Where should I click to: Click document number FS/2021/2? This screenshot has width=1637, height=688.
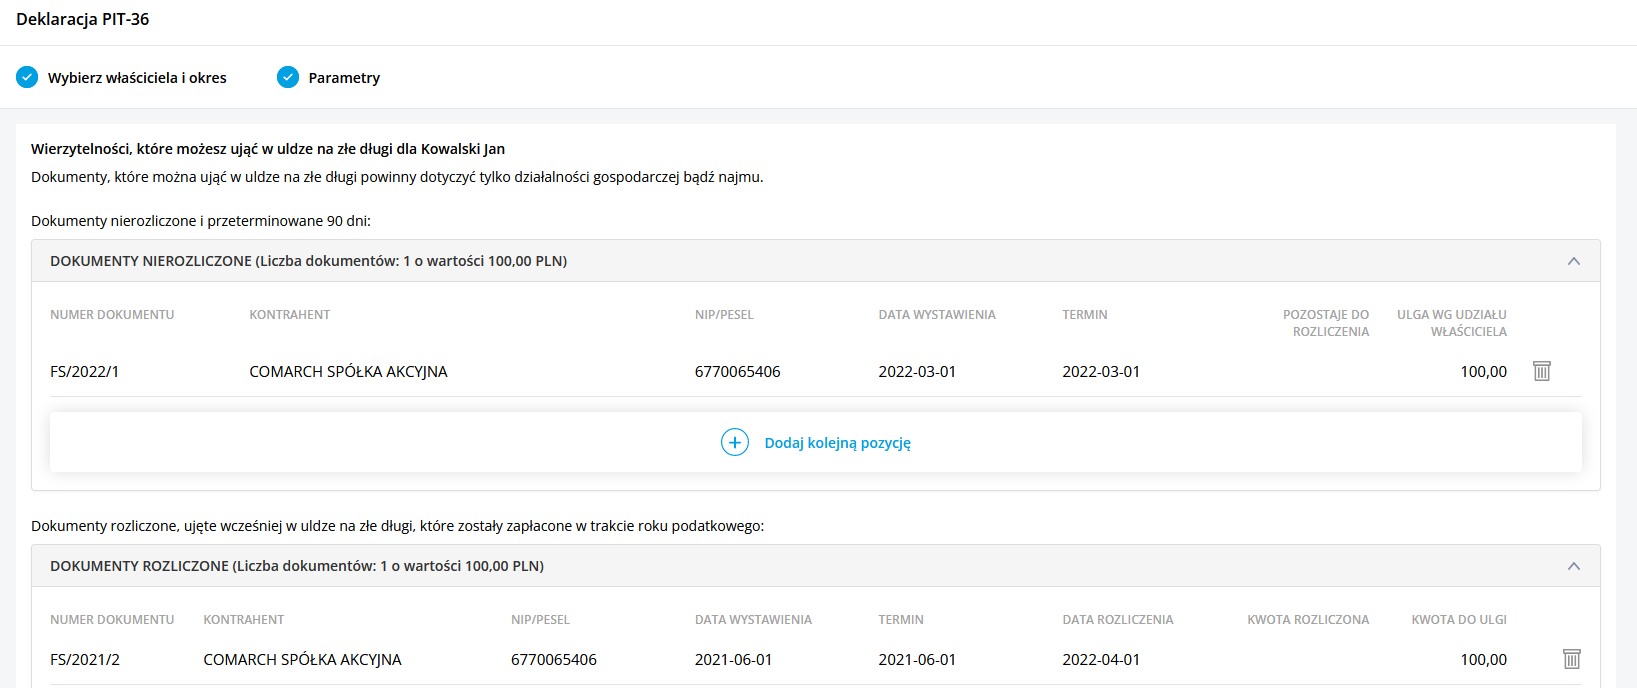[85, 660]
